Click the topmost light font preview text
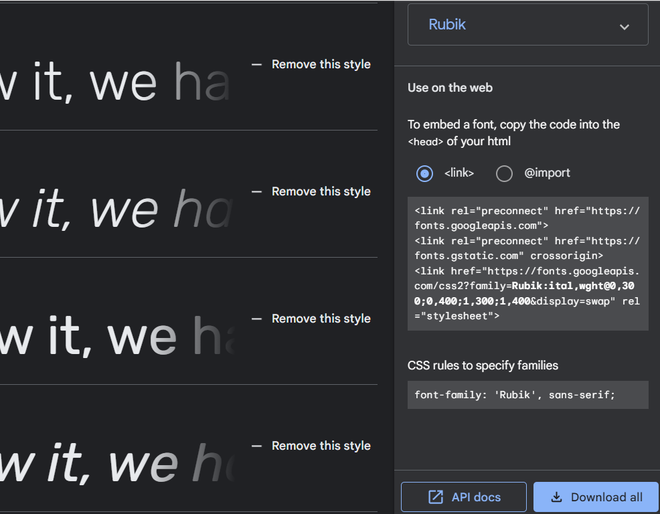Screen dimensions: 660x514 pos(115,84)
